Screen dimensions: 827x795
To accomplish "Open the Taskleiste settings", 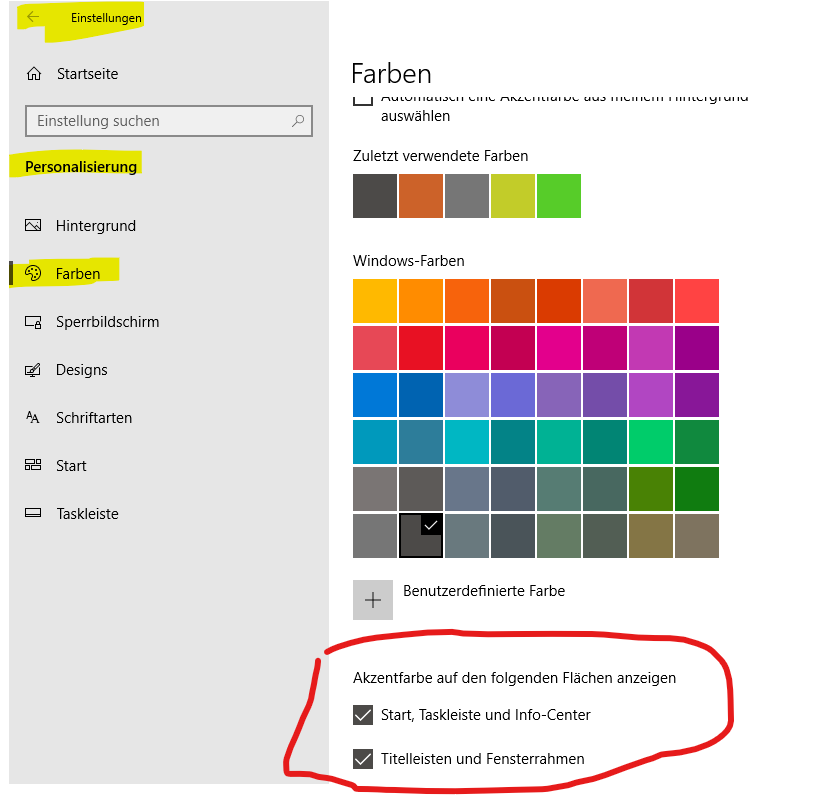I will point(88,514).
